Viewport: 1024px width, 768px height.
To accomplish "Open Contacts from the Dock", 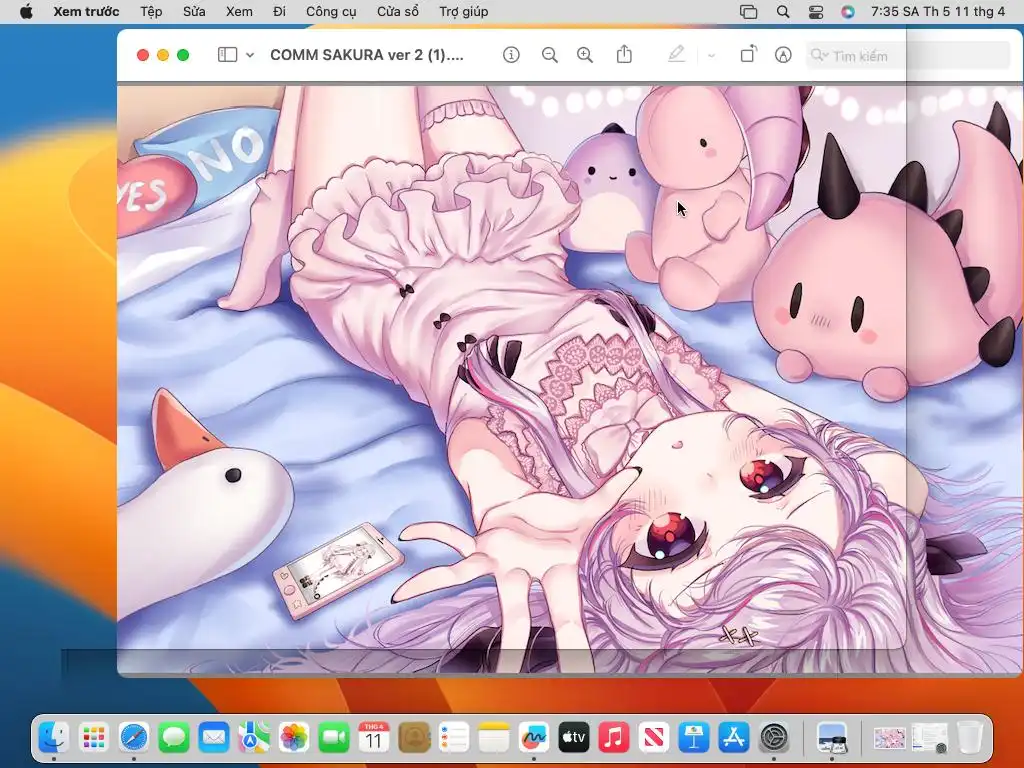I will pyautogui.click(x=413, y=737).
